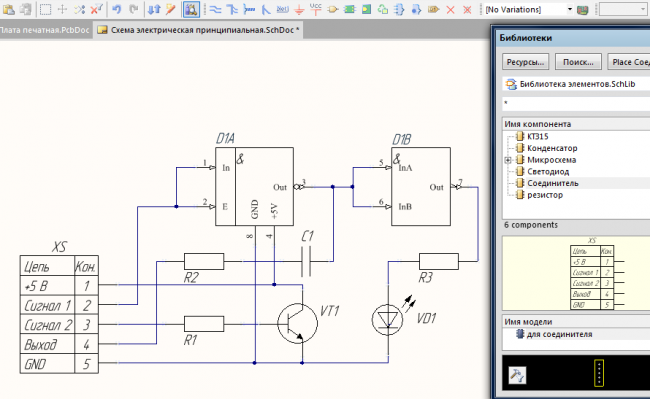The height and width of the screenshot is (399, 650).
Task: Open the No Variations dropdown
Action: [x=570, y=9]
